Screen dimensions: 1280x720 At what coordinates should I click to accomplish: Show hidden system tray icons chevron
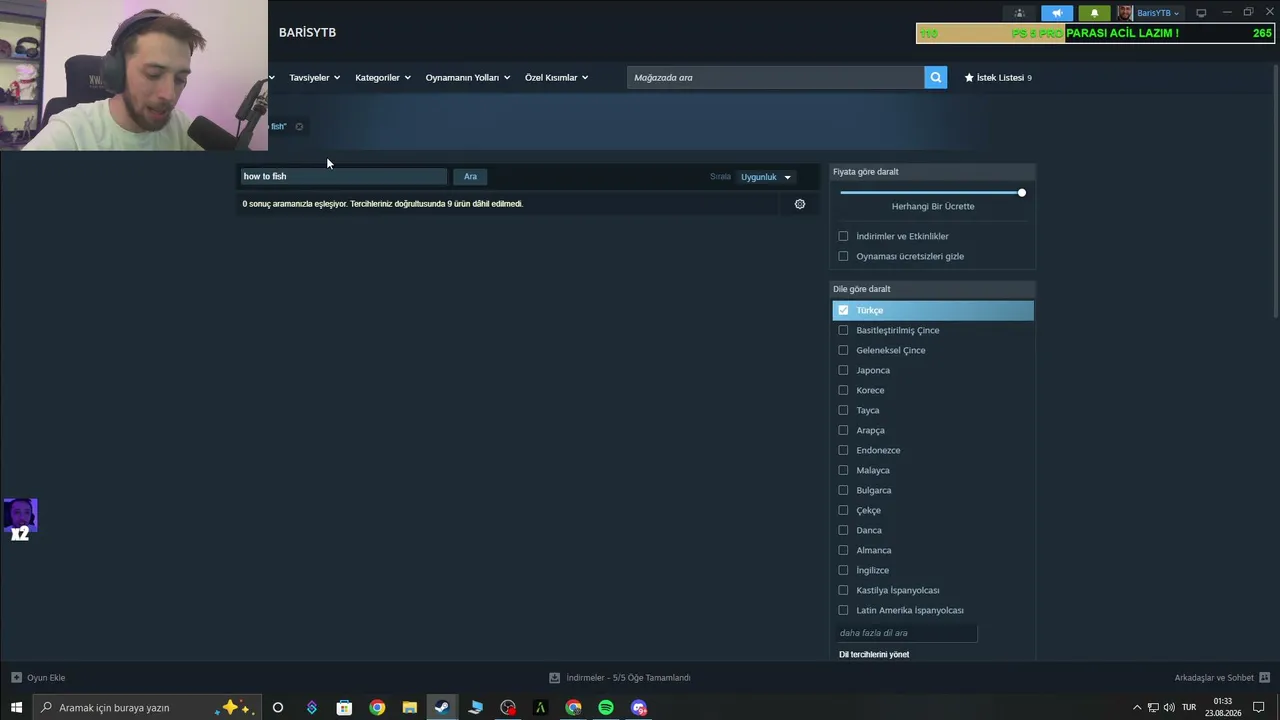tap(1136, 708)
